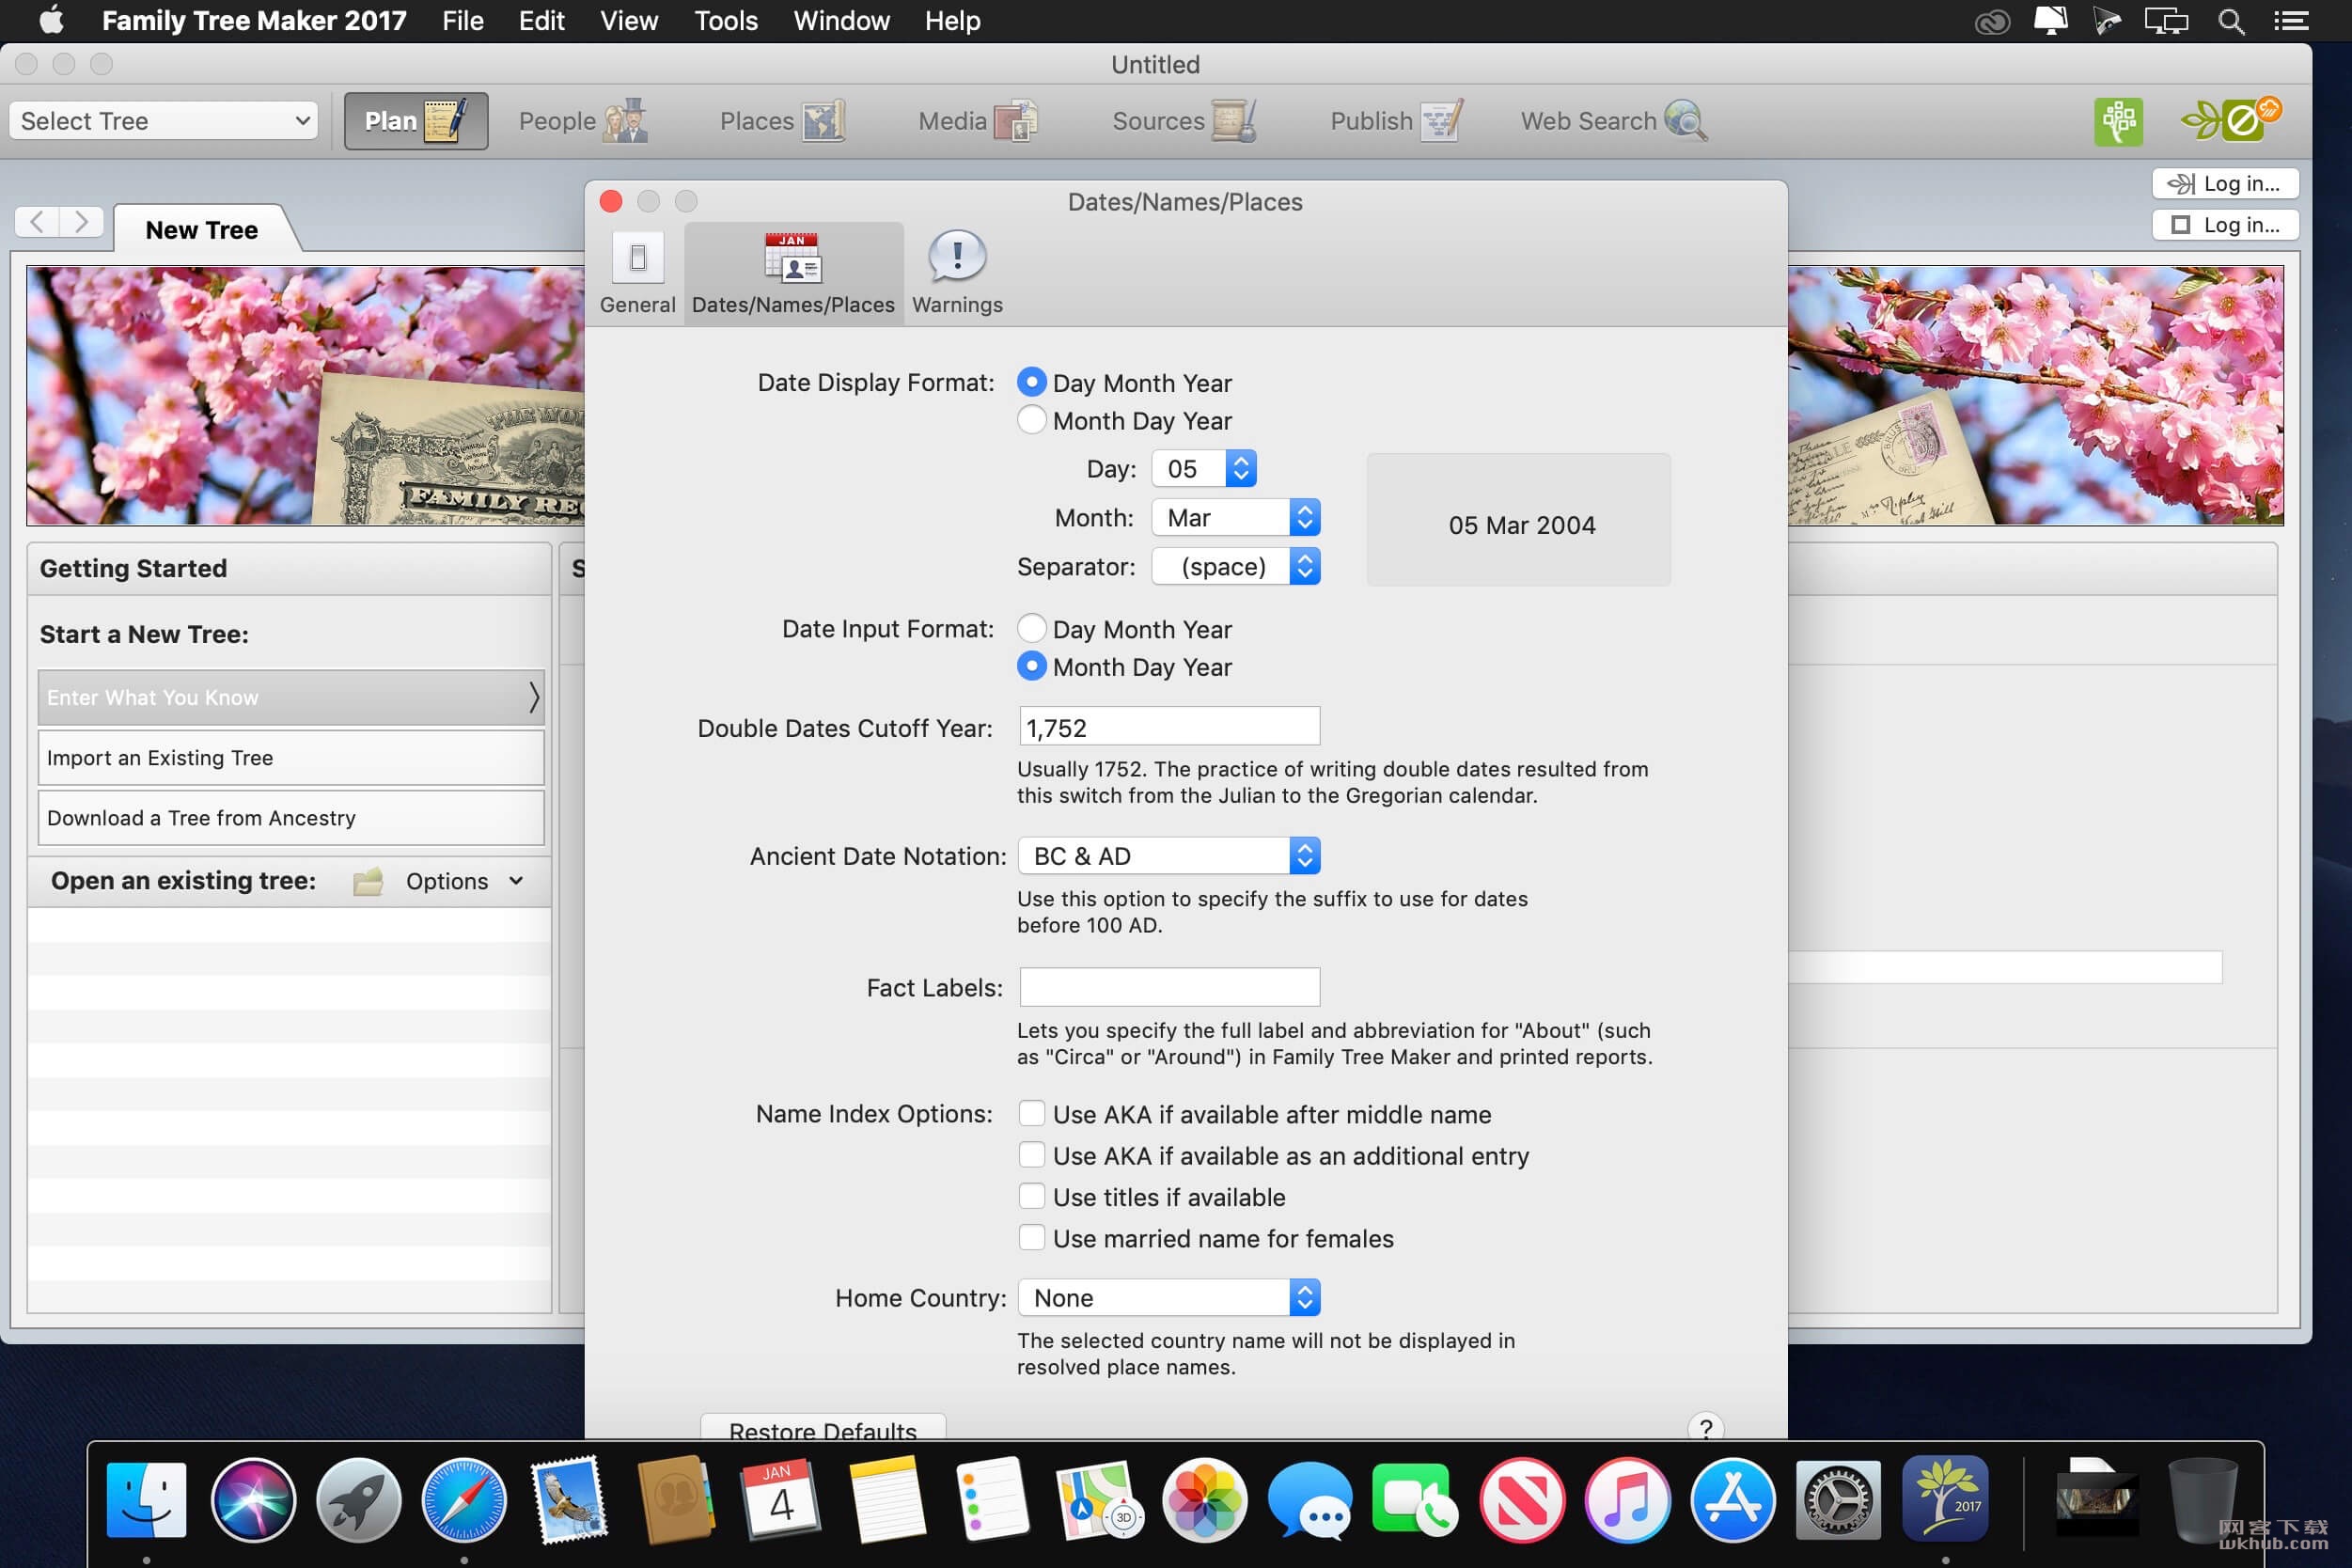Screen dimensions: 2352x1568
Task: Open the Month format dropdown
Action: [x=1236, y=518]
